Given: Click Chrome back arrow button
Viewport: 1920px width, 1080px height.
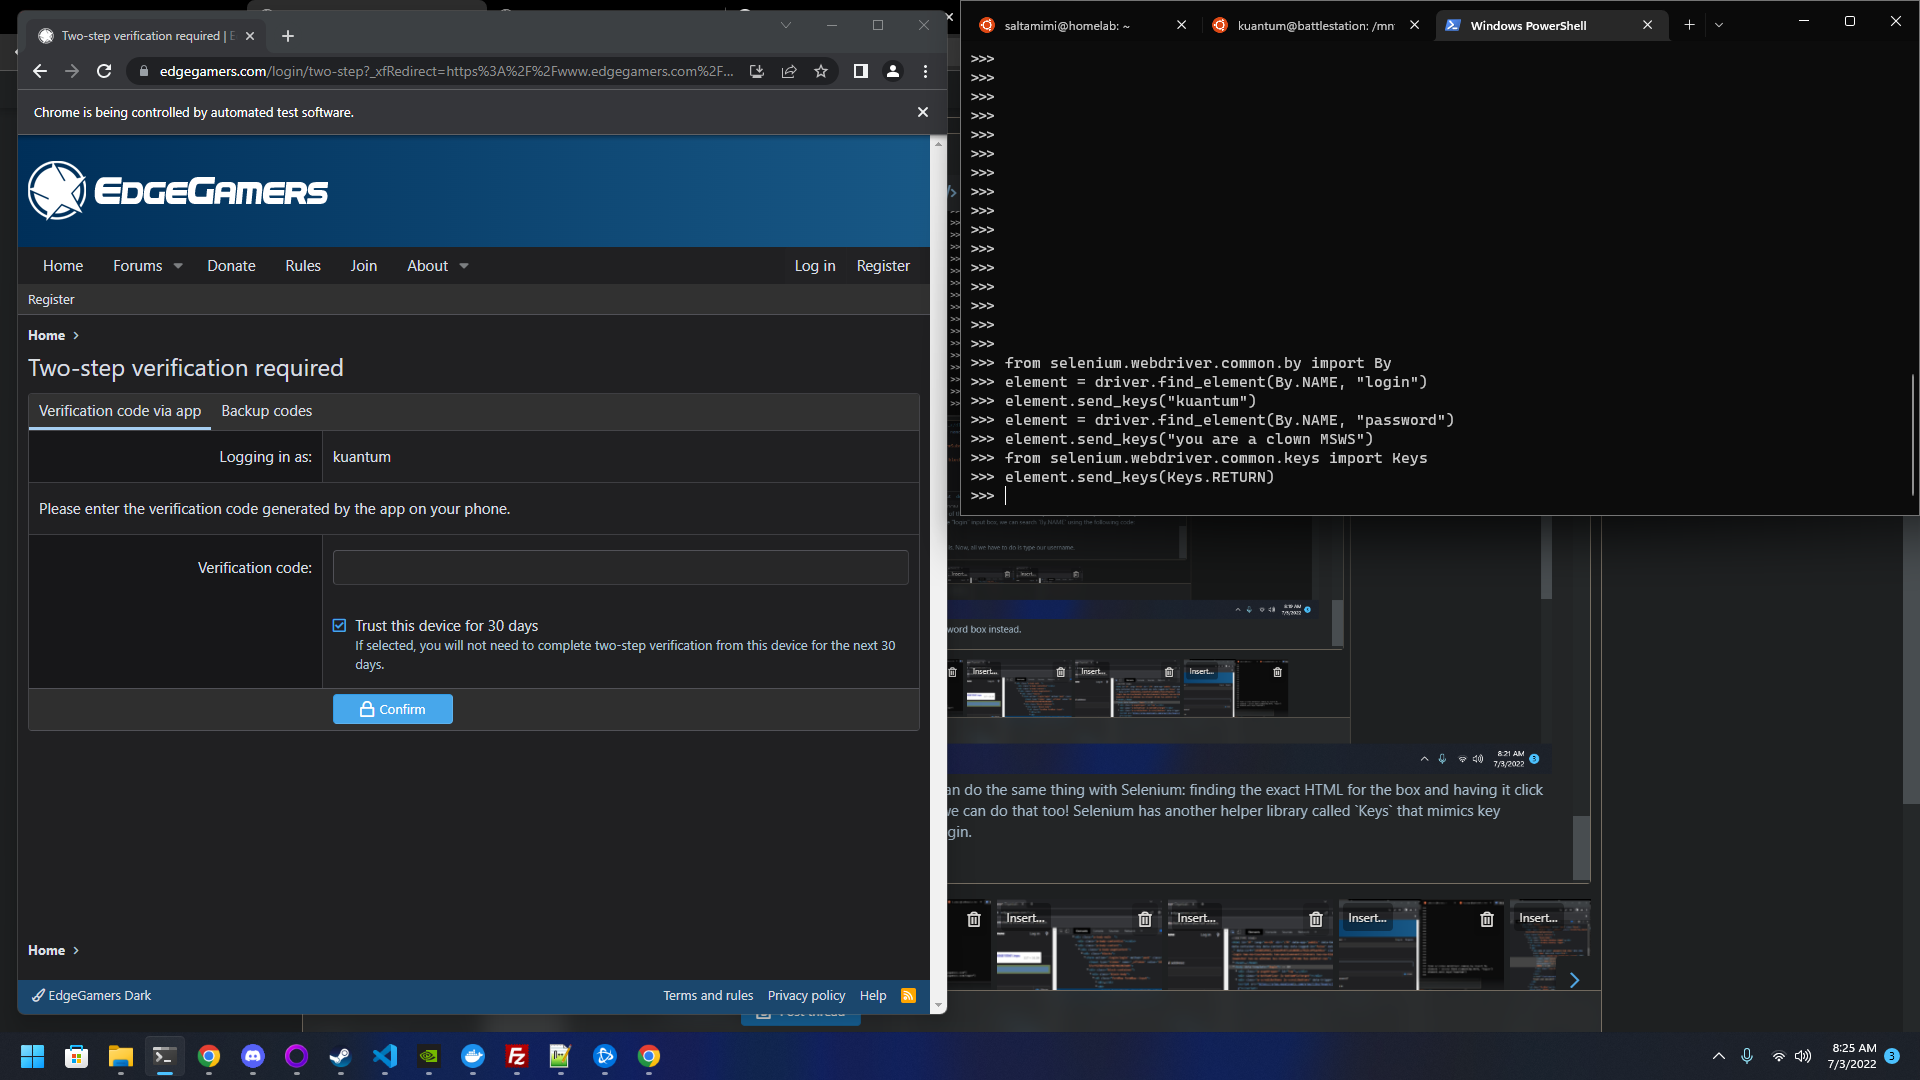Looking at the screenshot, I should [x=40, y=71].
